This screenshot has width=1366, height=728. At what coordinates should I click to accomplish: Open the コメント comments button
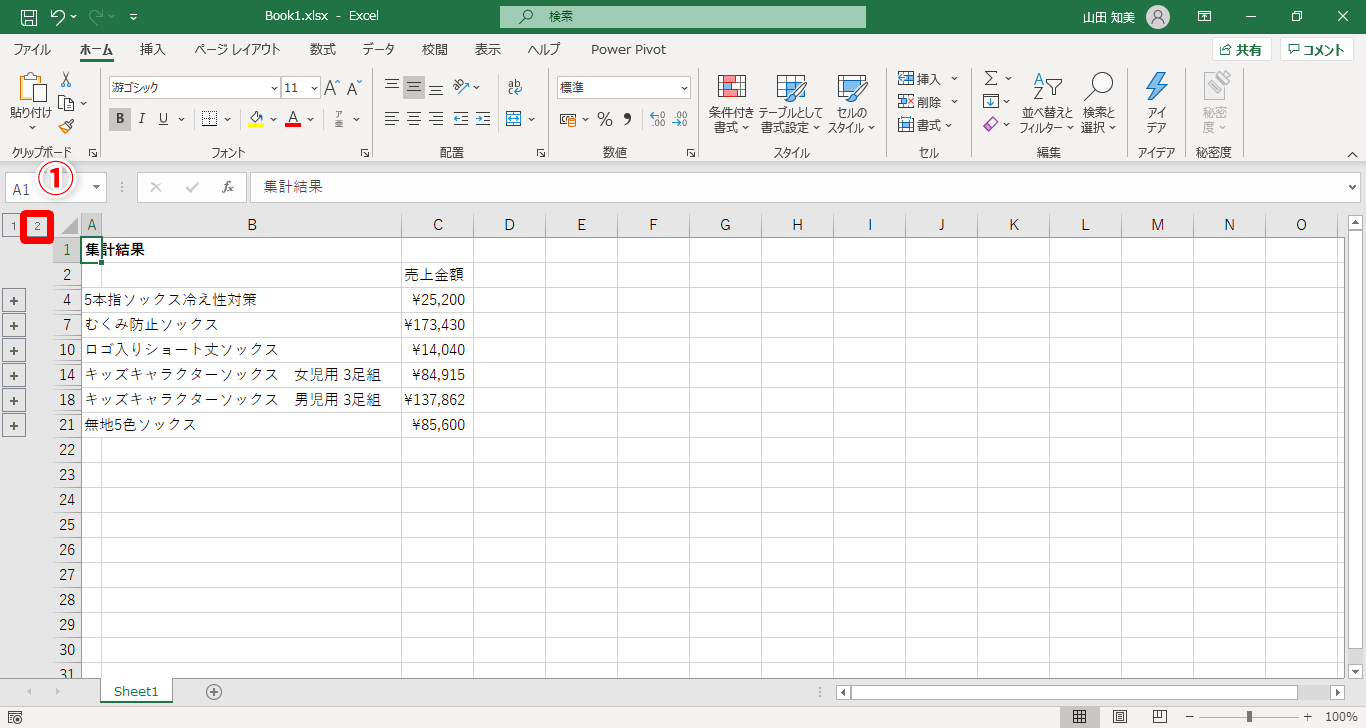1316,50
